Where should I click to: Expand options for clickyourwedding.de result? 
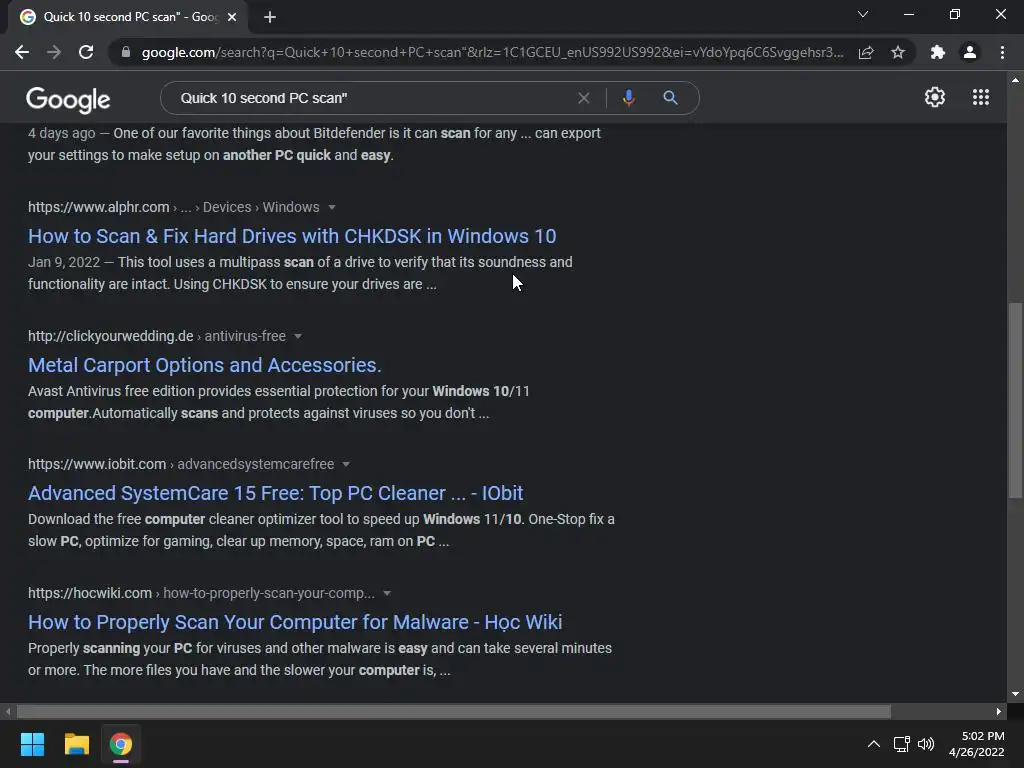click(298, 336)
